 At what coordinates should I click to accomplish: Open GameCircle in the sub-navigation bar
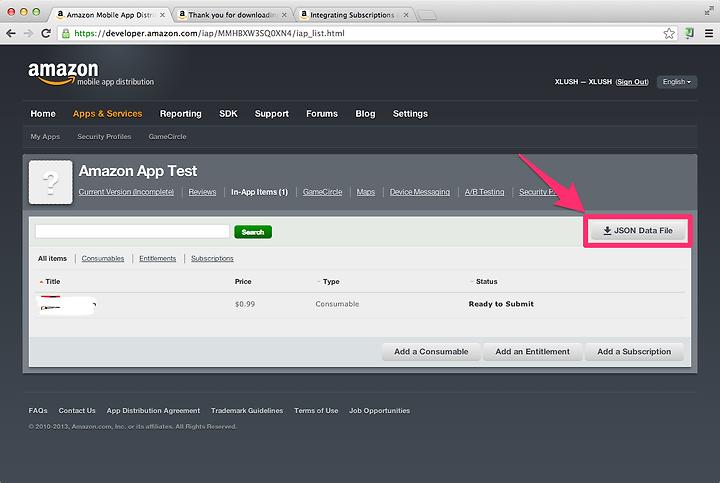[168, 137]
